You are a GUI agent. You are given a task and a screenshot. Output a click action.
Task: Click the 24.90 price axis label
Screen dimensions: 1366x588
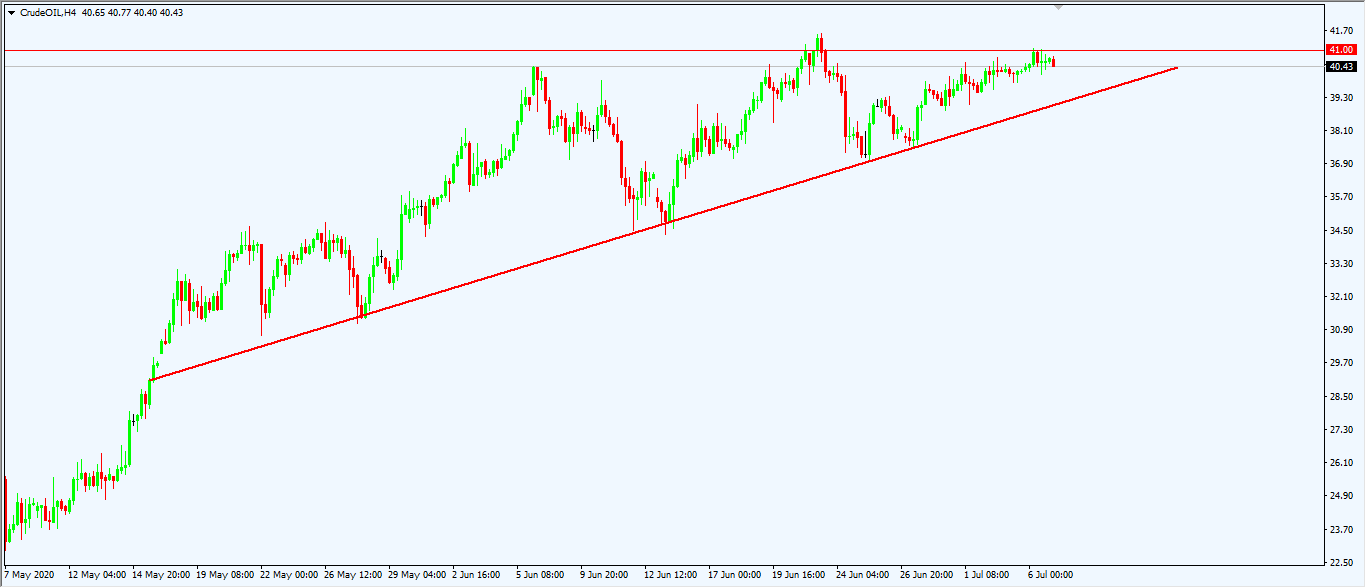point(1340,495)
